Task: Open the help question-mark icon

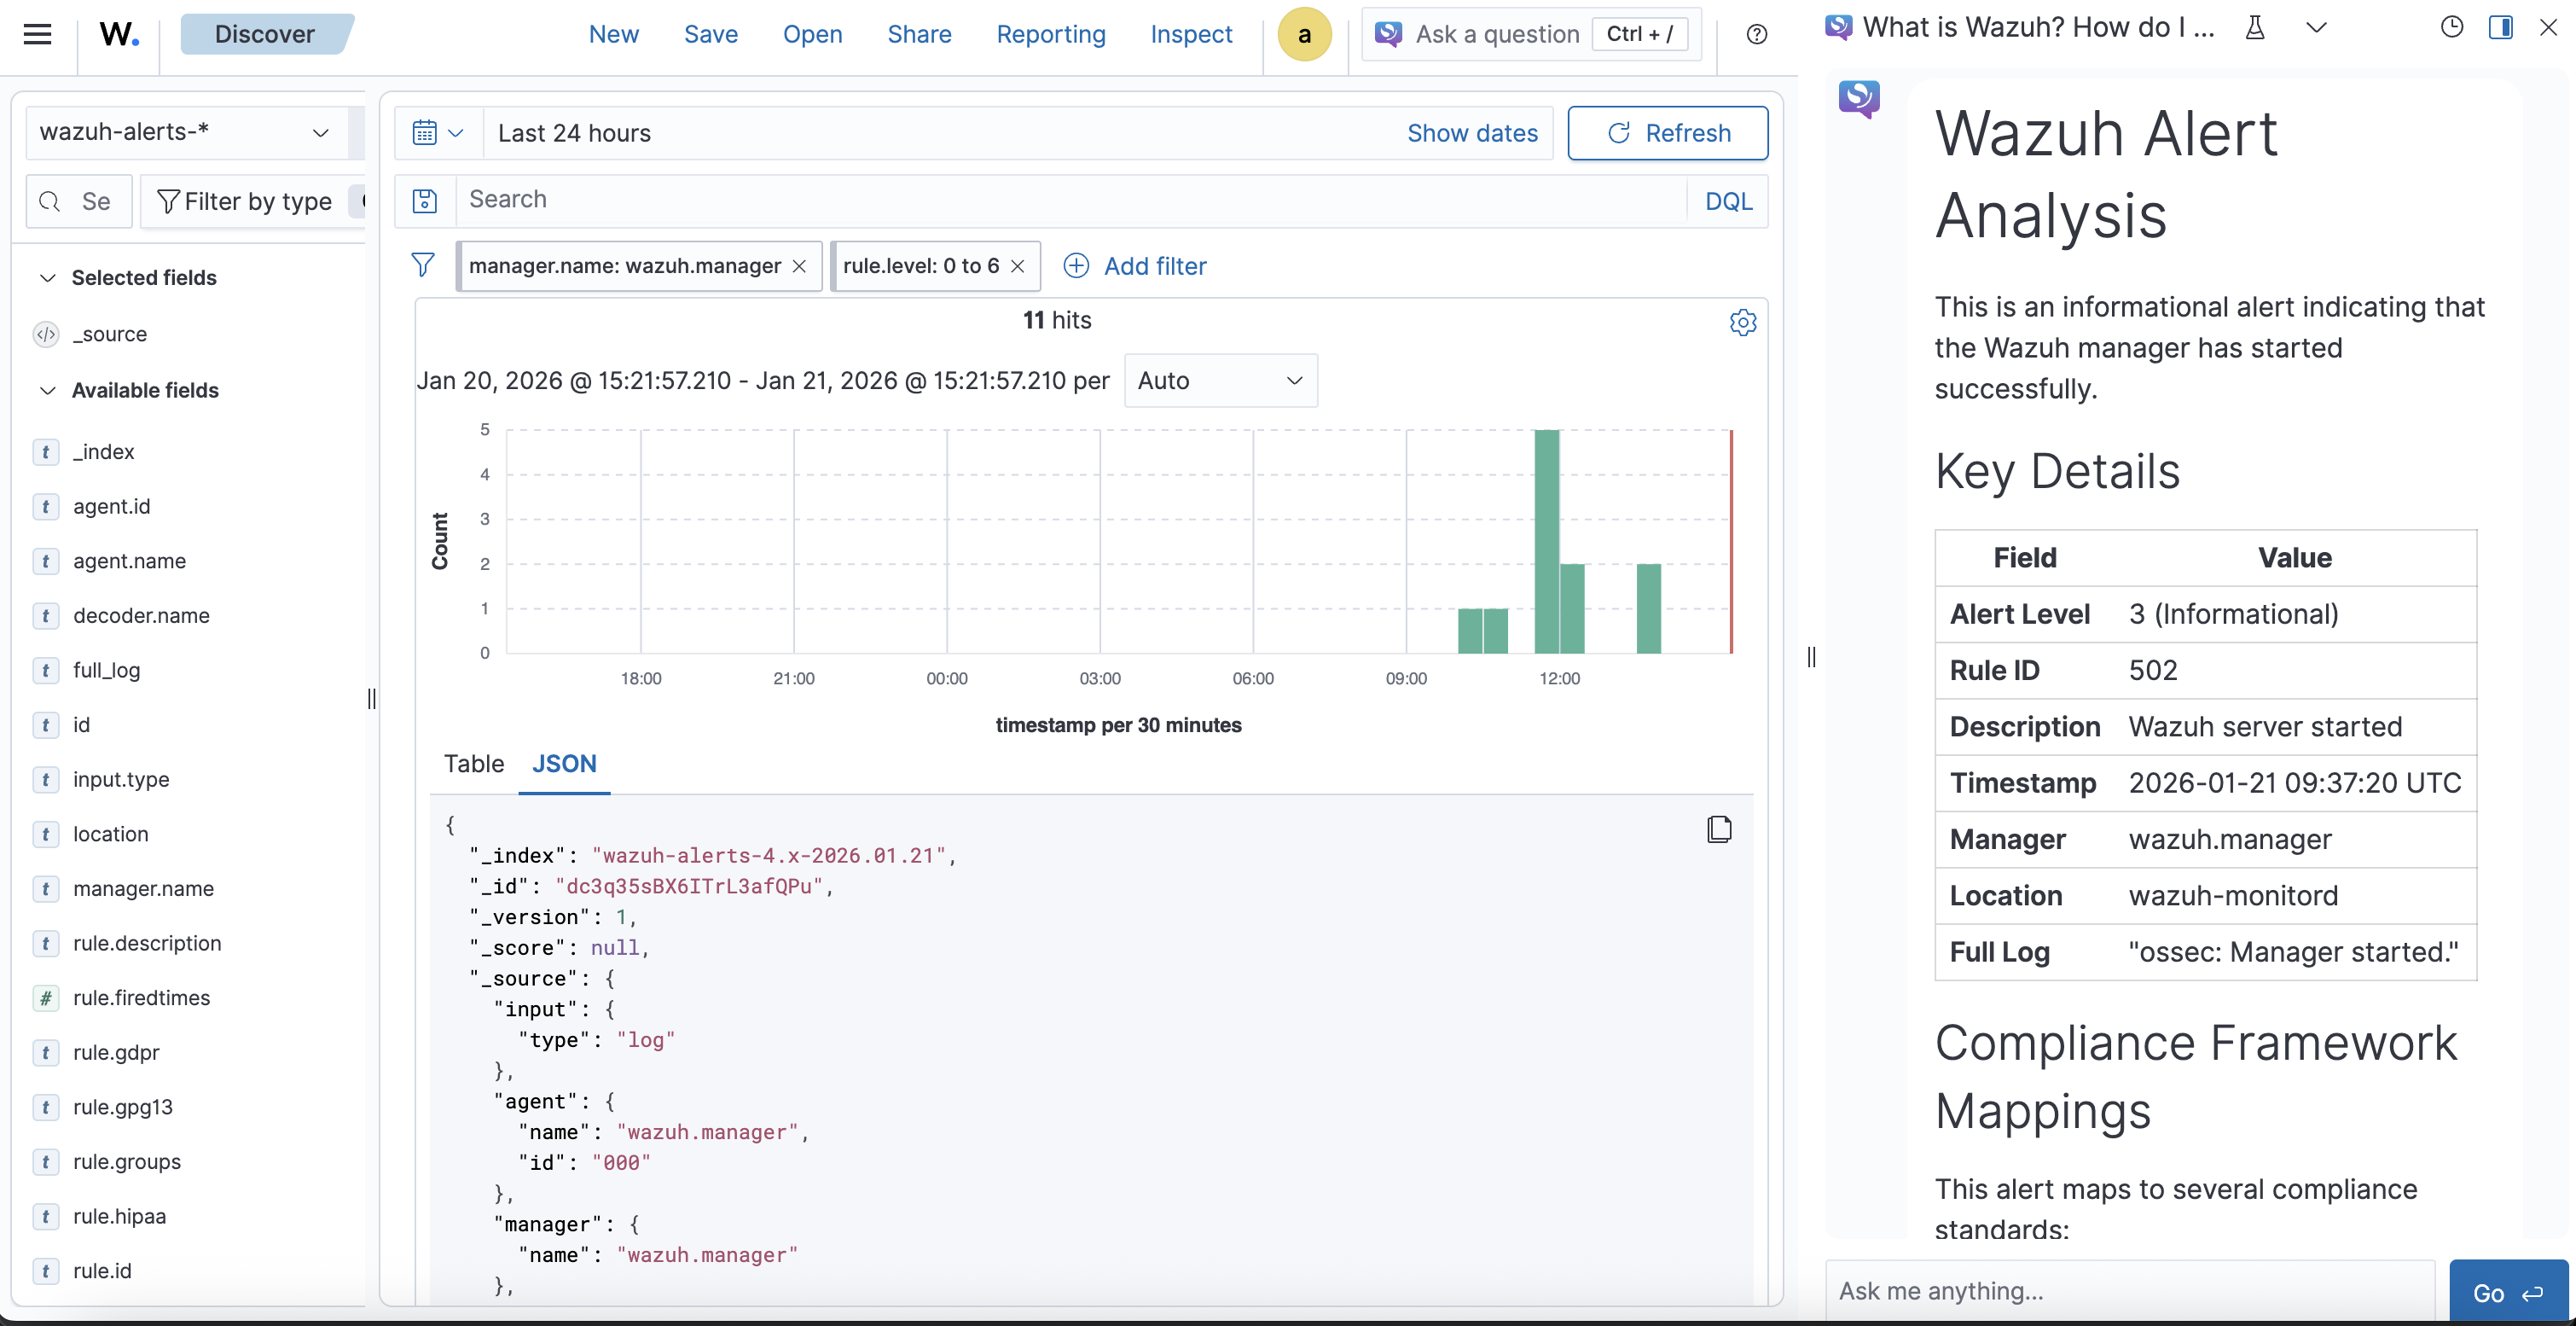Action: 1756,34
